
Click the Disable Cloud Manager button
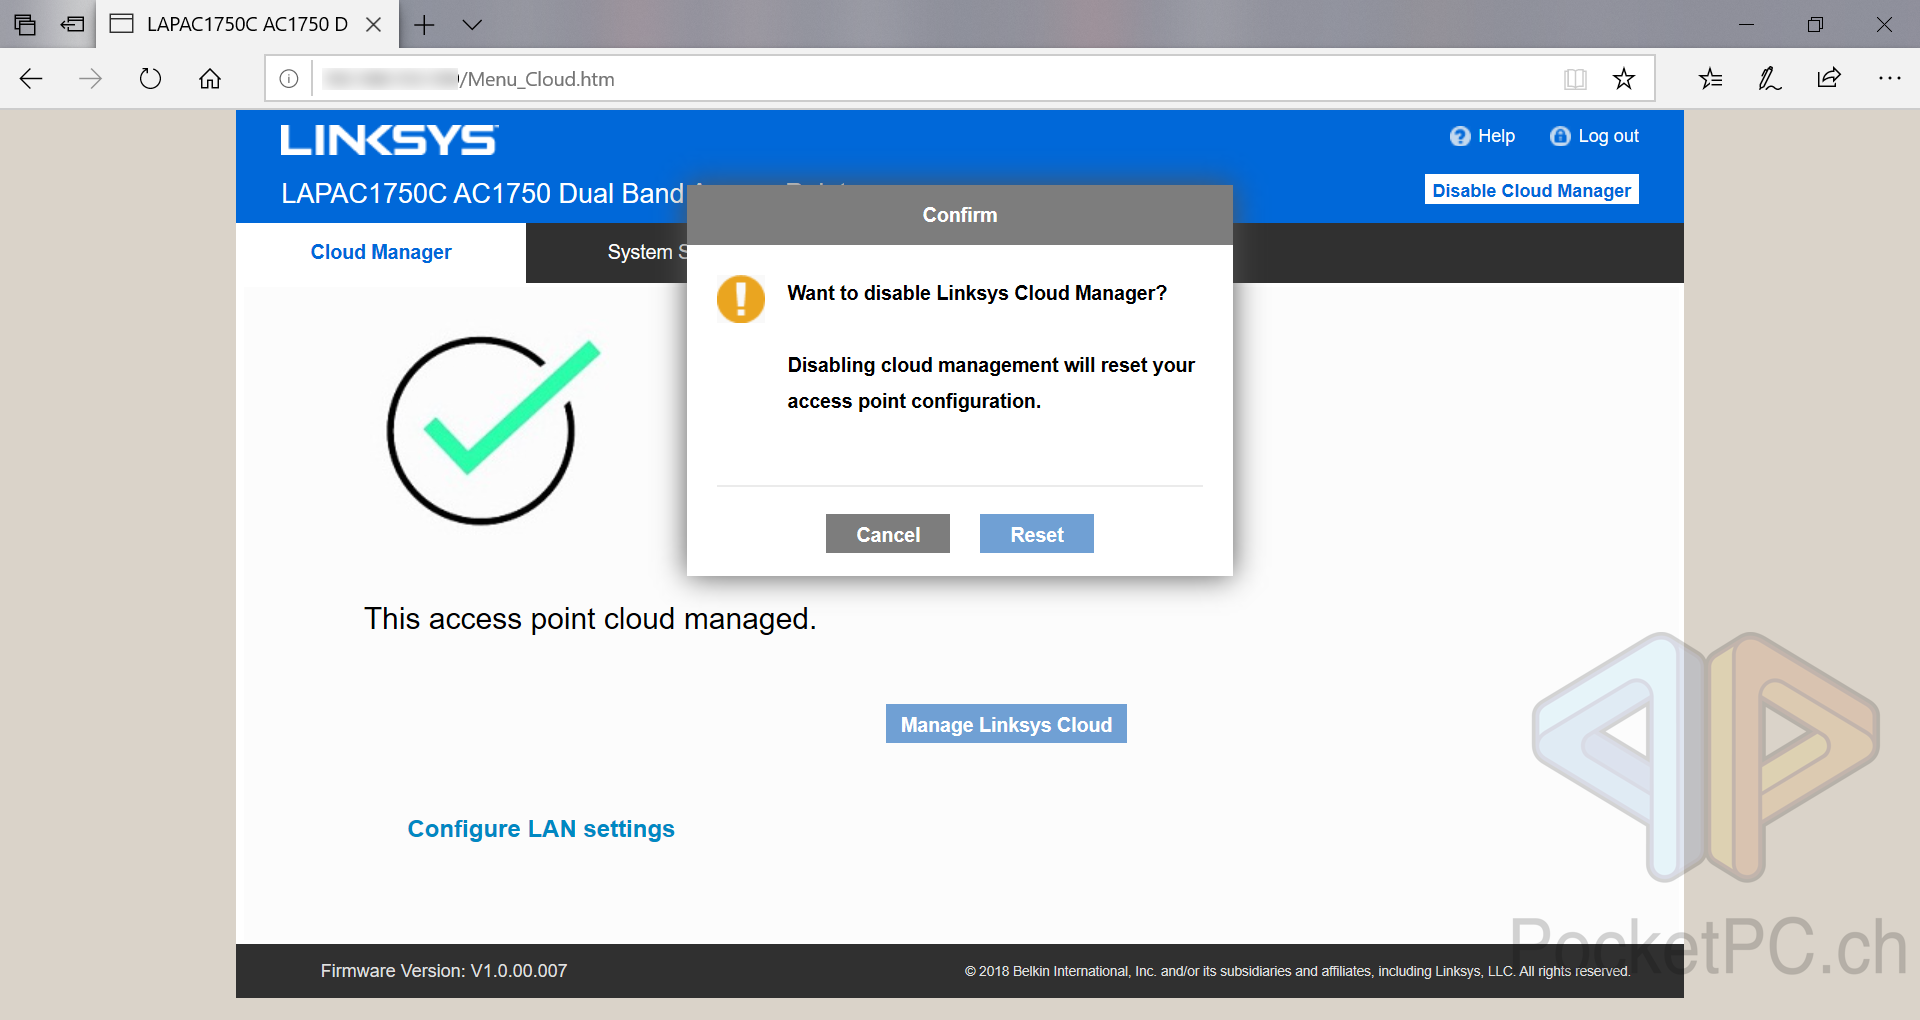(x=1531, y=190)
